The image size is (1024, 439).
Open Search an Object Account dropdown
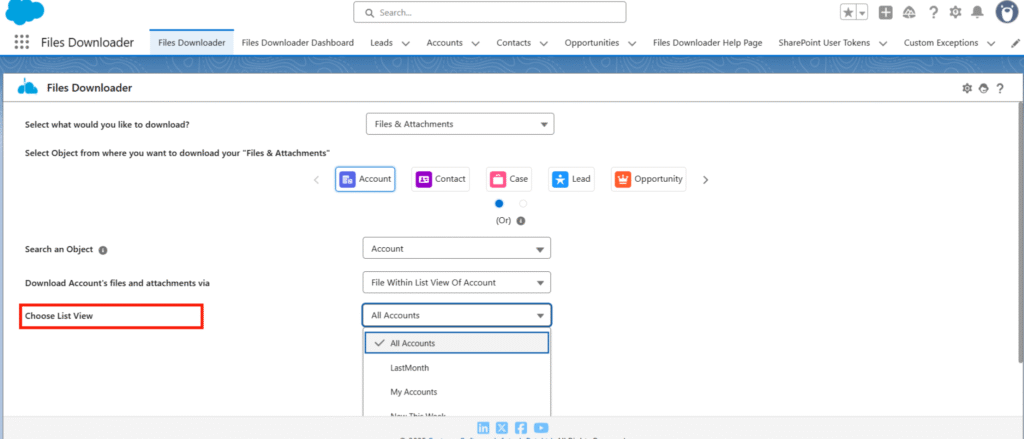456,249
